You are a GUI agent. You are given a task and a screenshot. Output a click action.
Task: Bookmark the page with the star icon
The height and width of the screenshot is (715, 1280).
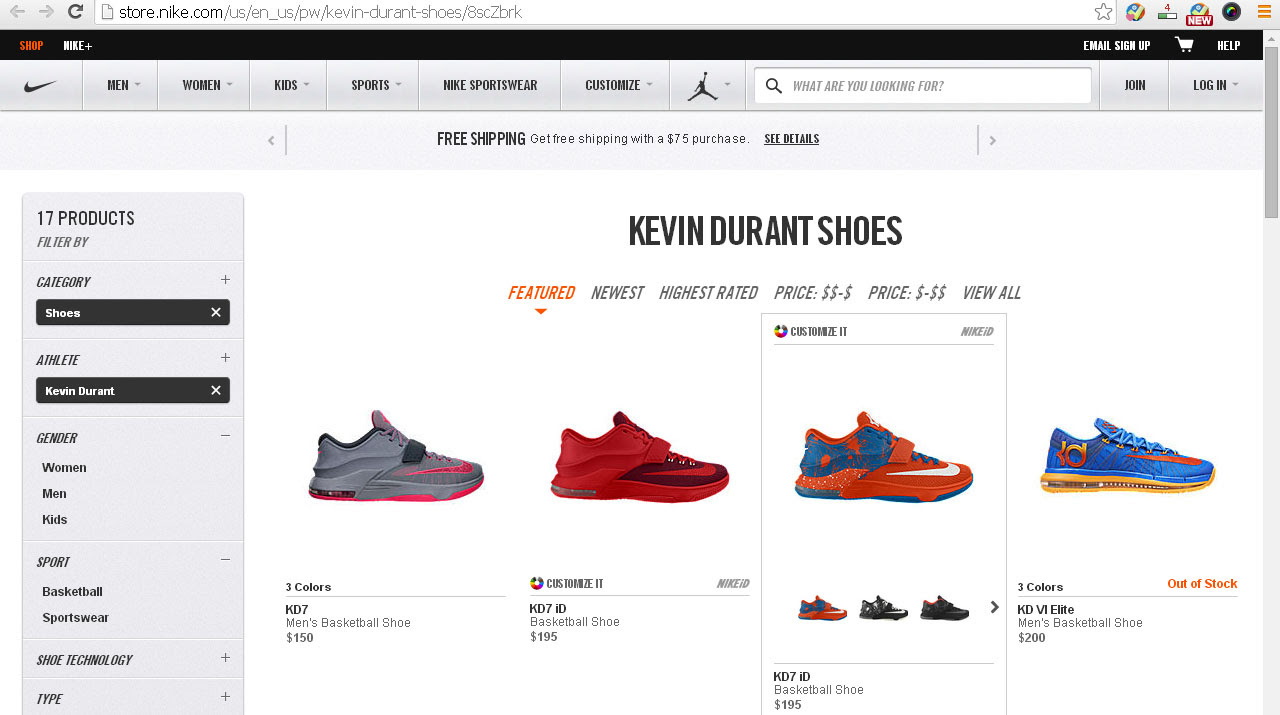[x=1103, y=12]
